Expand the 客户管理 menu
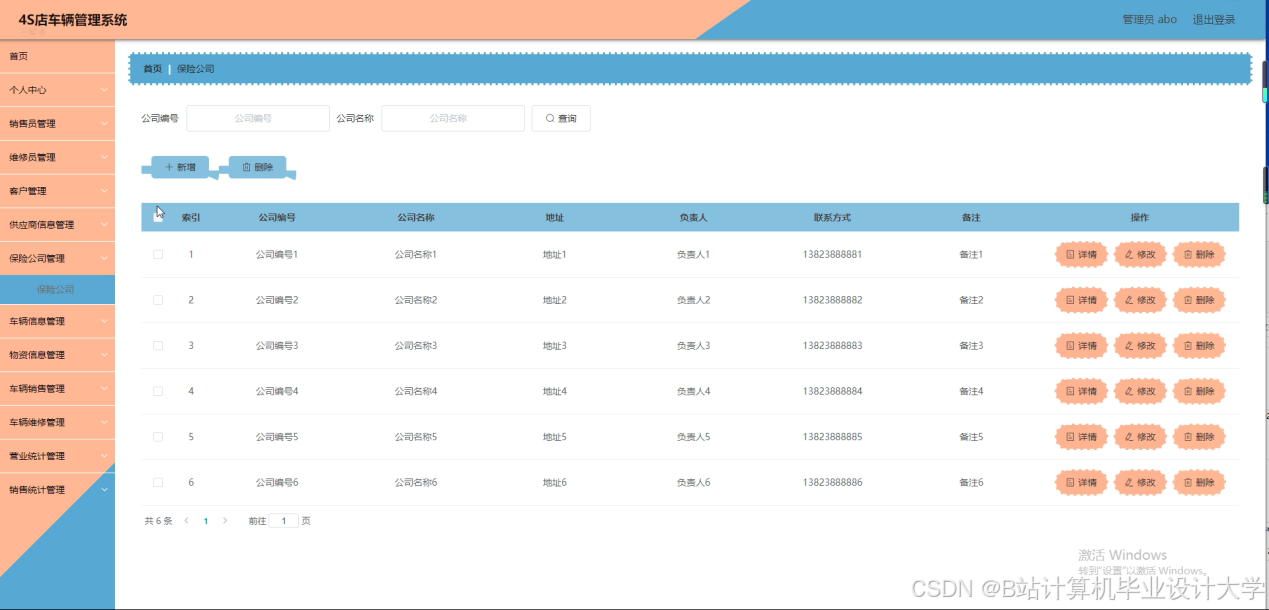This screenshot has width=1269, height=610. click(57, 191)
